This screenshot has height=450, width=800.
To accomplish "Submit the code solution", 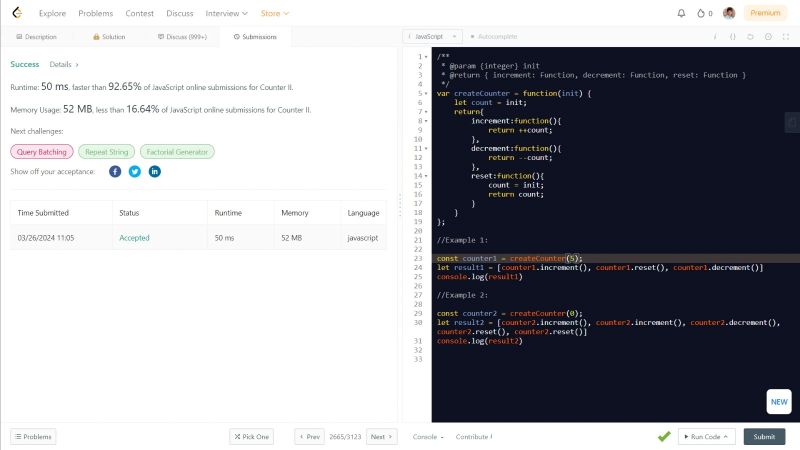I will click(764, 437).
